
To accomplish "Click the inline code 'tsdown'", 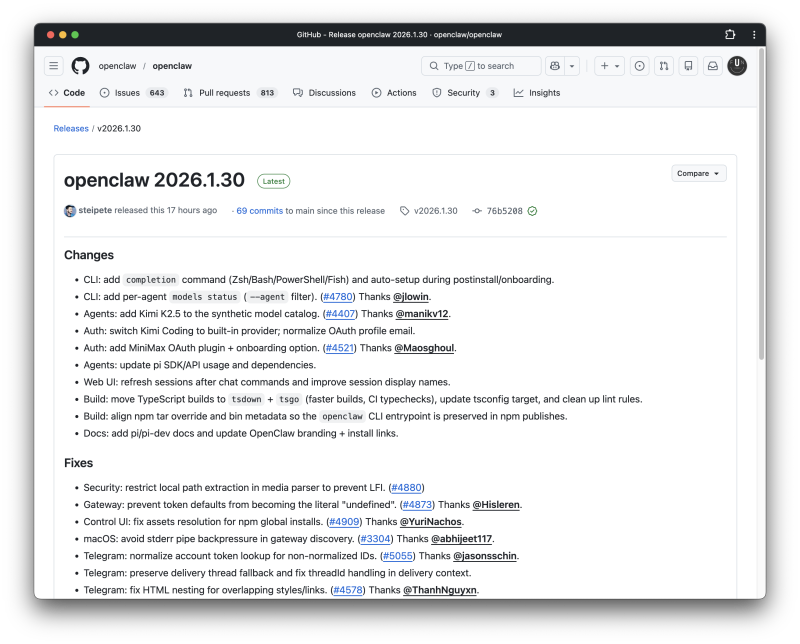I will (246, 400).
